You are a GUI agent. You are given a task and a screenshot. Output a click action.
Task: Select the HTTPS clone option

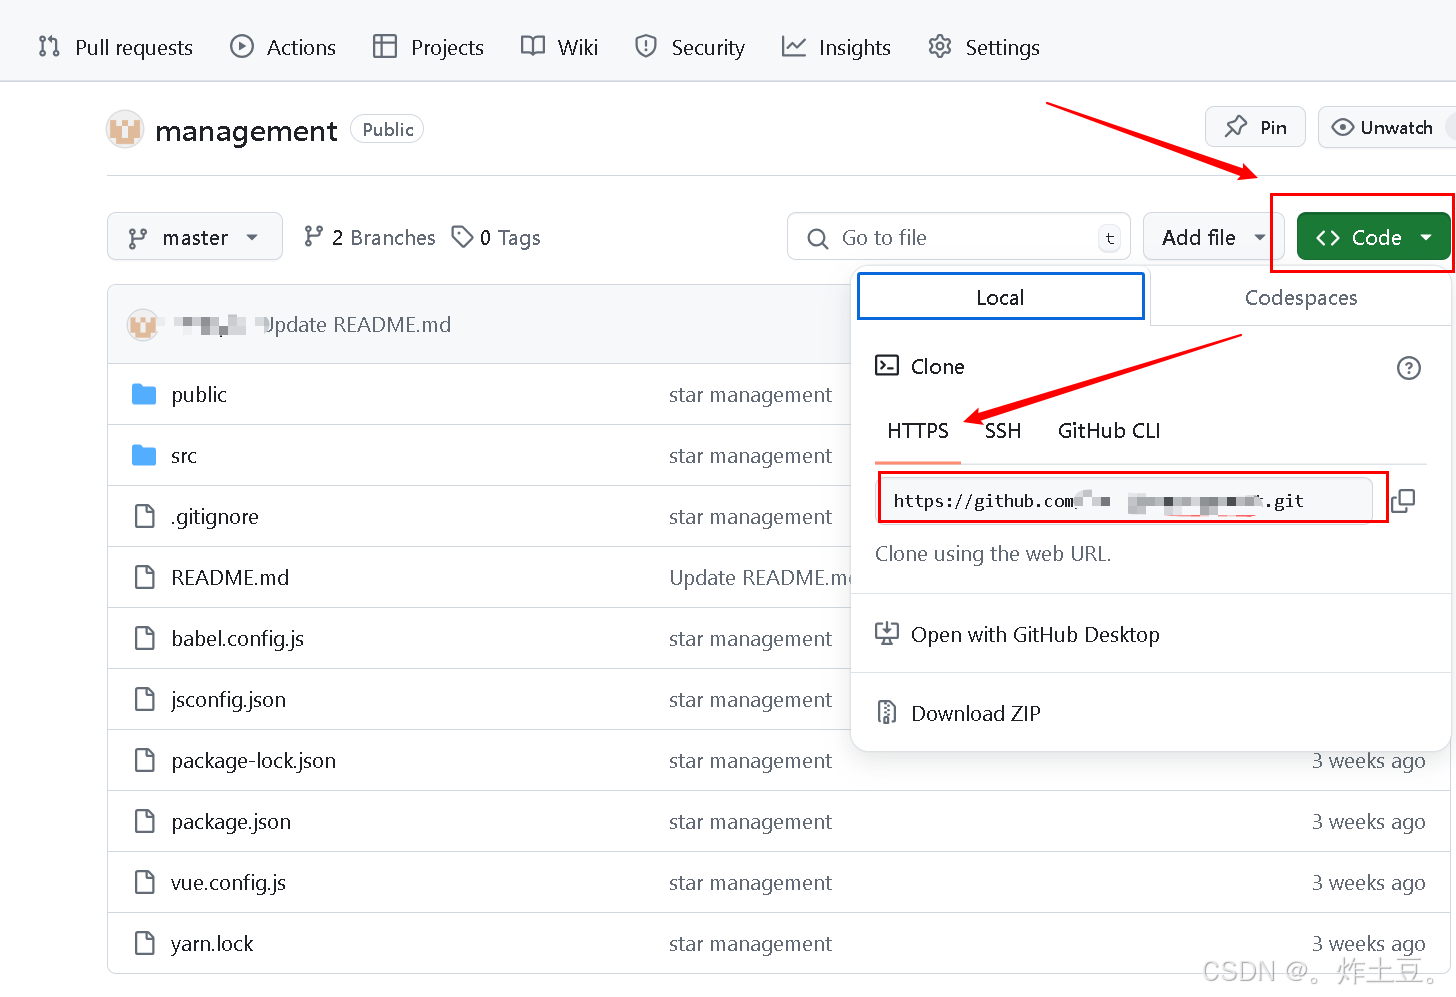pos(918,431)
